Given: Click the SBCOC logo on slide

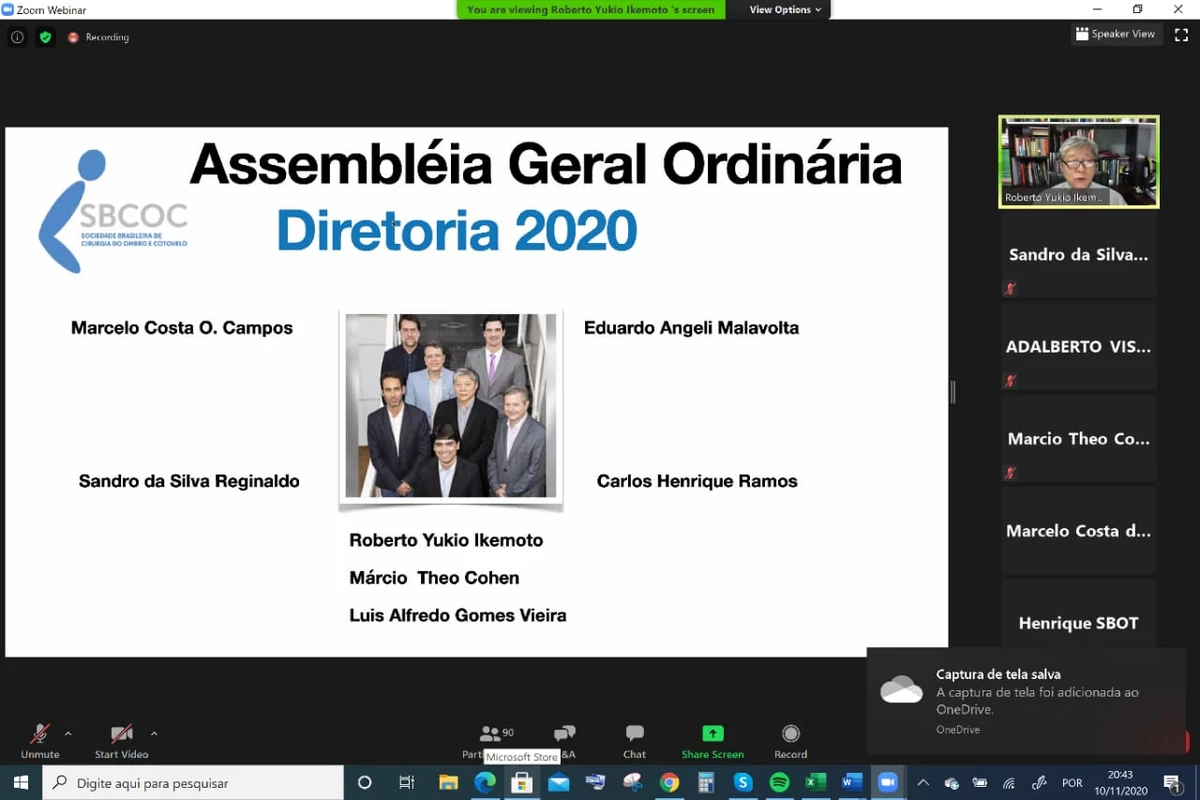Looking at the screenshot, I should 113,211.
